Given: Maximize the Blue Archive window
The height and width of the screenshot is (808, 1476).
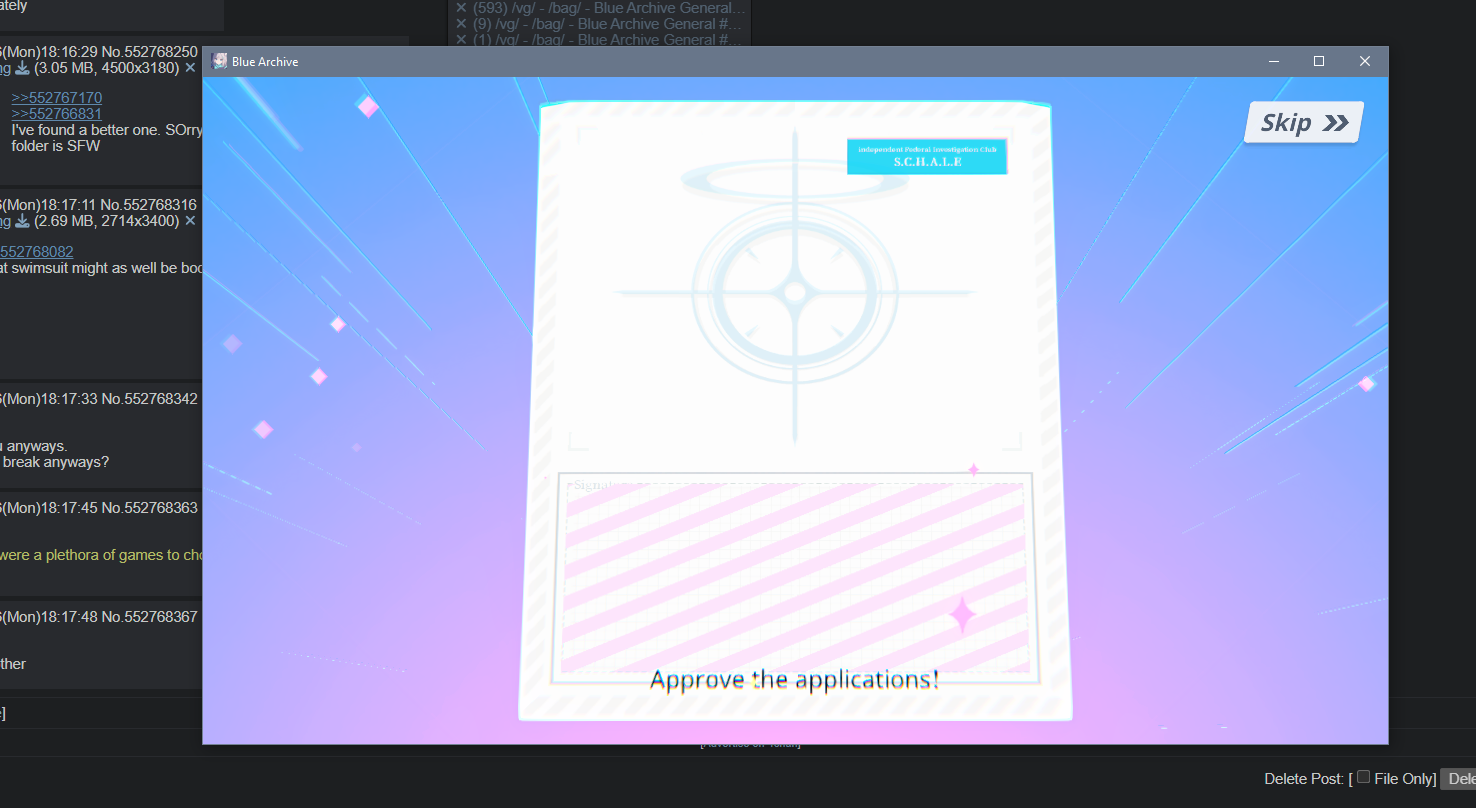Looking at the screenshot, I should point(1319,61).
